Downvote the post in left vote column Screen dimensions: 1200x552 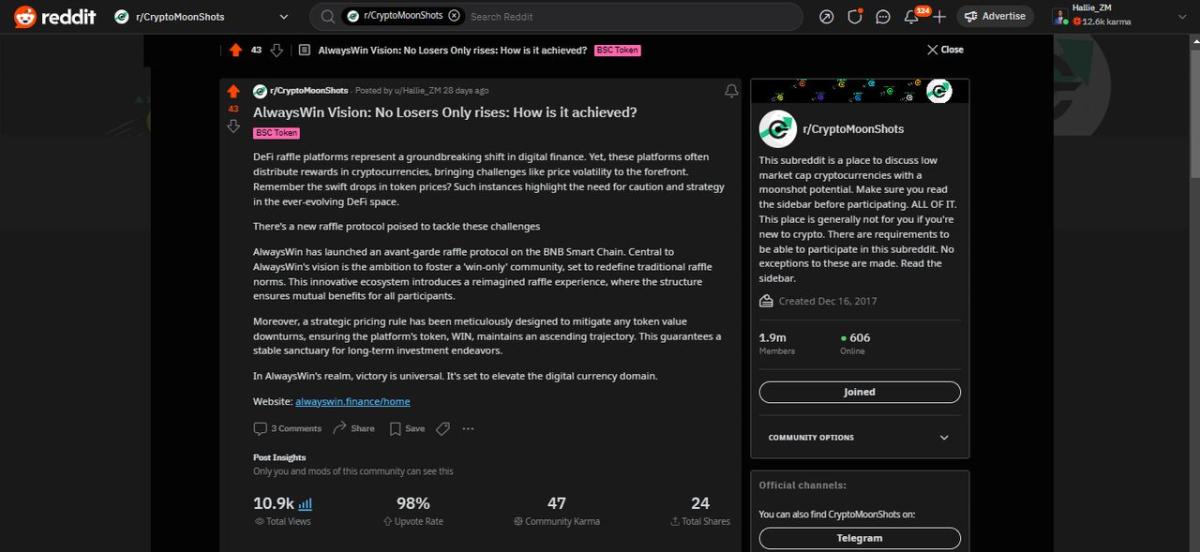(x=233, y=126)
